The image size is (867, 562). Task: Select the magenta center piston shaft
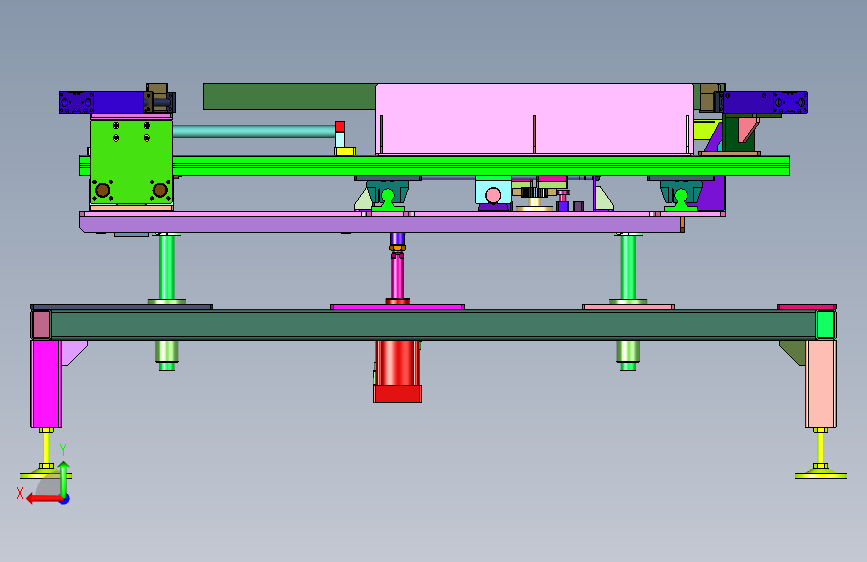[397, 278]
